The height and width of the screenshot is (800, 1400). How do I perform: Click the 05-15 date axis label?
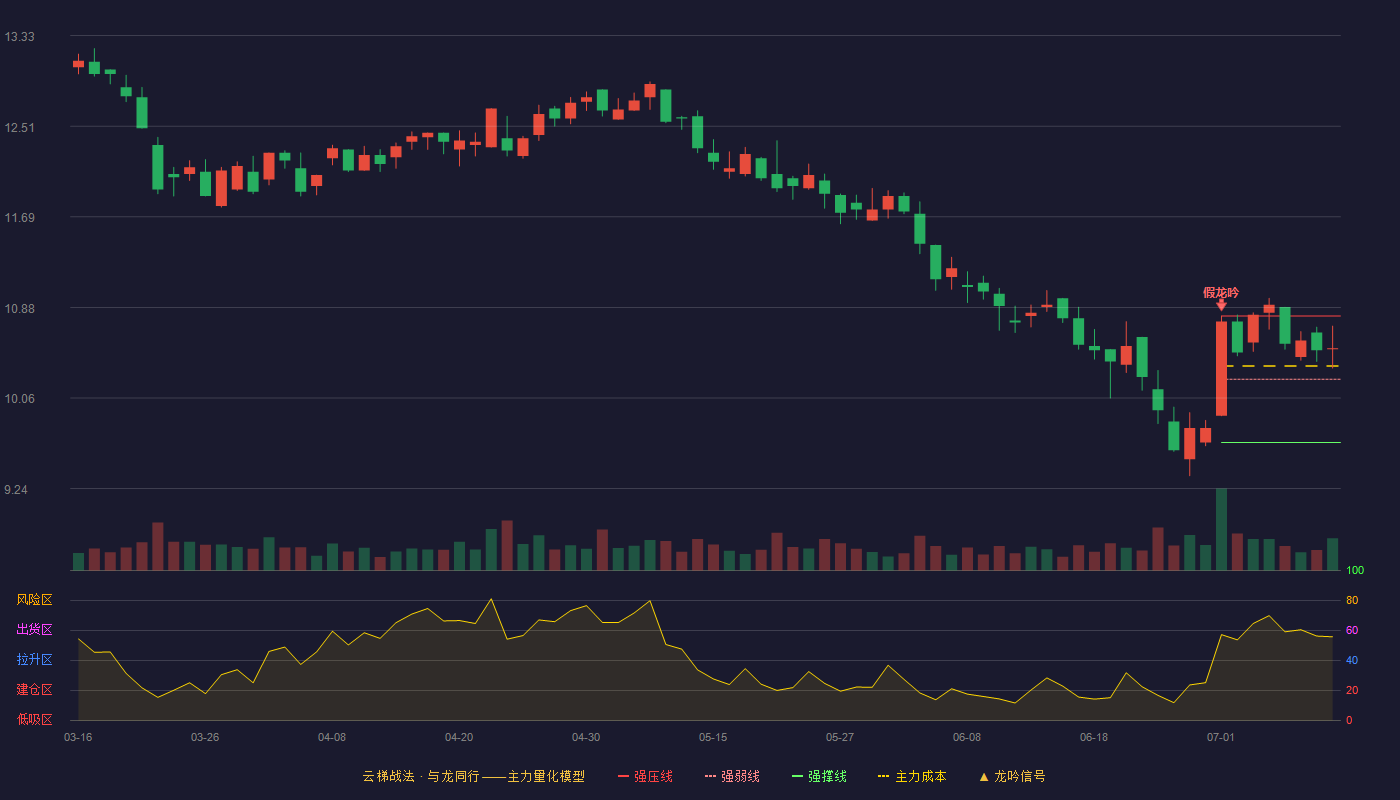point(713,737)
